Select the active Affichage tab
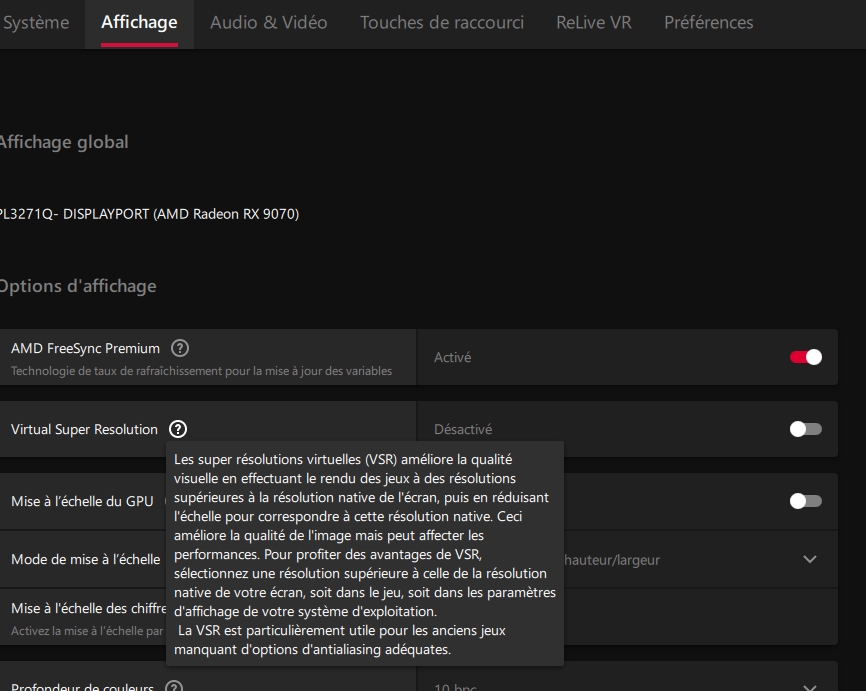Image resolution: width=866 pixels, height=691 pixels. coord(139,23)
